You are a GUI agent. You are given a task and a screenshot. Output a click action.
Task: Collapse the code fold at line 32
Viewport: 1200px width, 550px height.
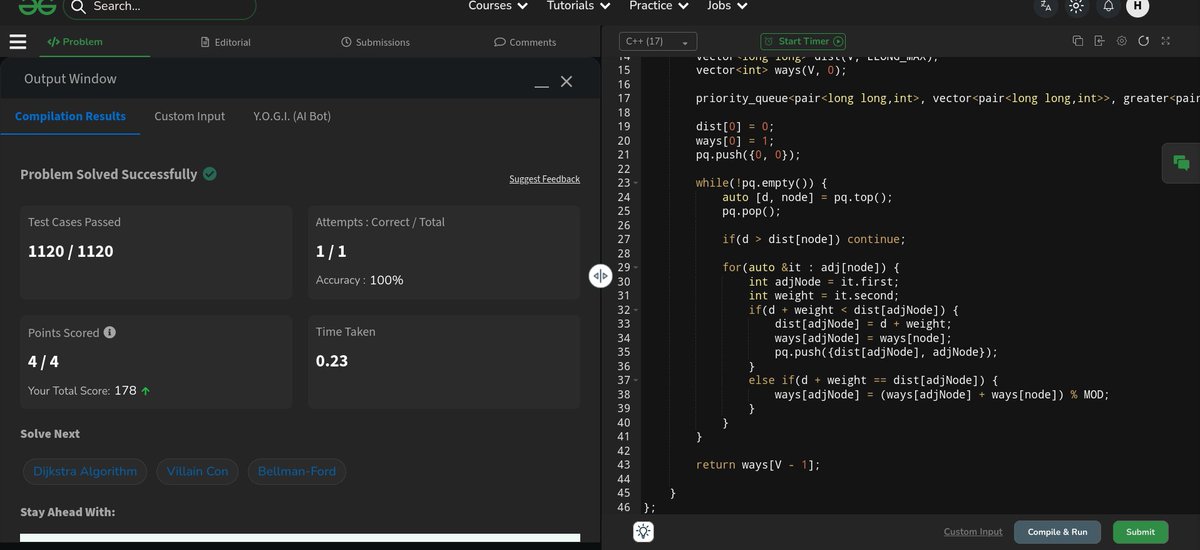(x=636, y=310)
